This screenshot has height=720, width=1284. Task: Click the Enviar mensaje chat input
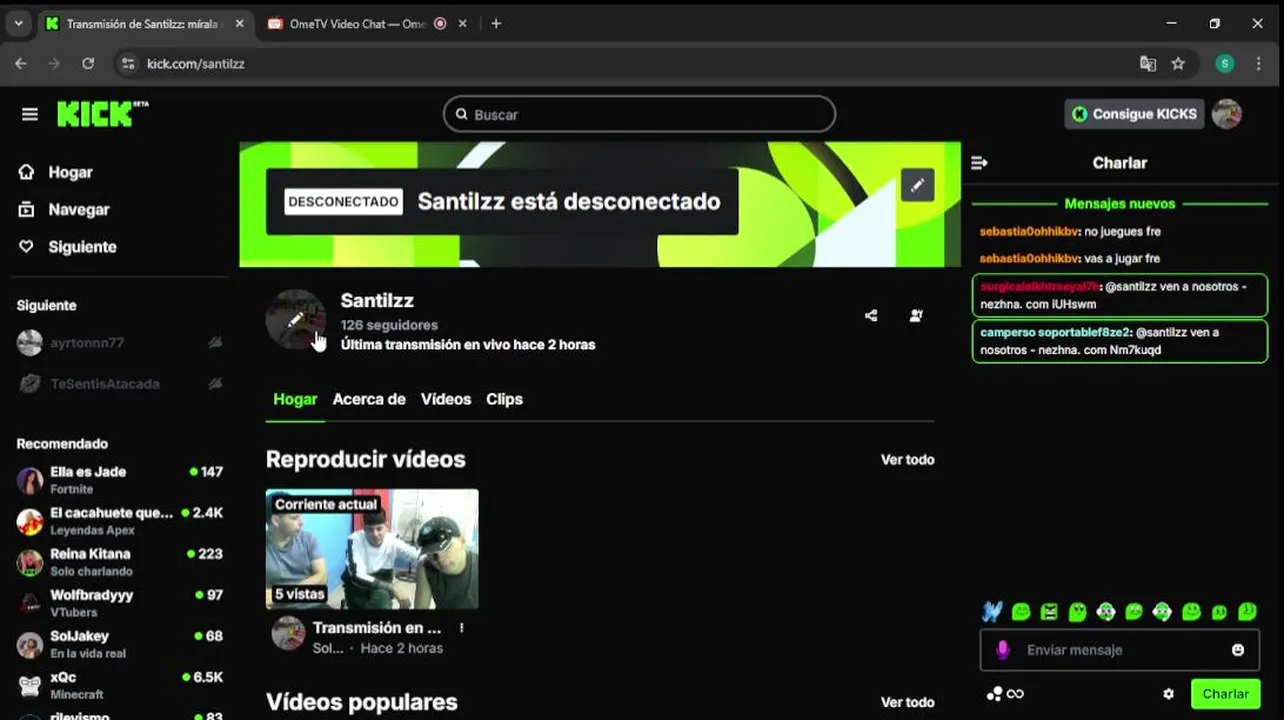pyautogui.click(x=1120, y=650)
